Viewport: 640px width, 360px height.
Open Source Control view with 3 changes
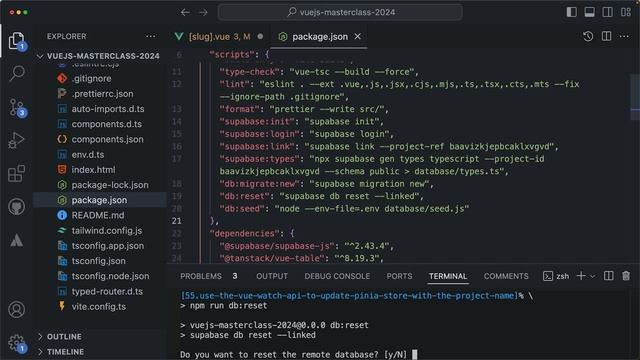pyautogui.click(x=17, y=107)
